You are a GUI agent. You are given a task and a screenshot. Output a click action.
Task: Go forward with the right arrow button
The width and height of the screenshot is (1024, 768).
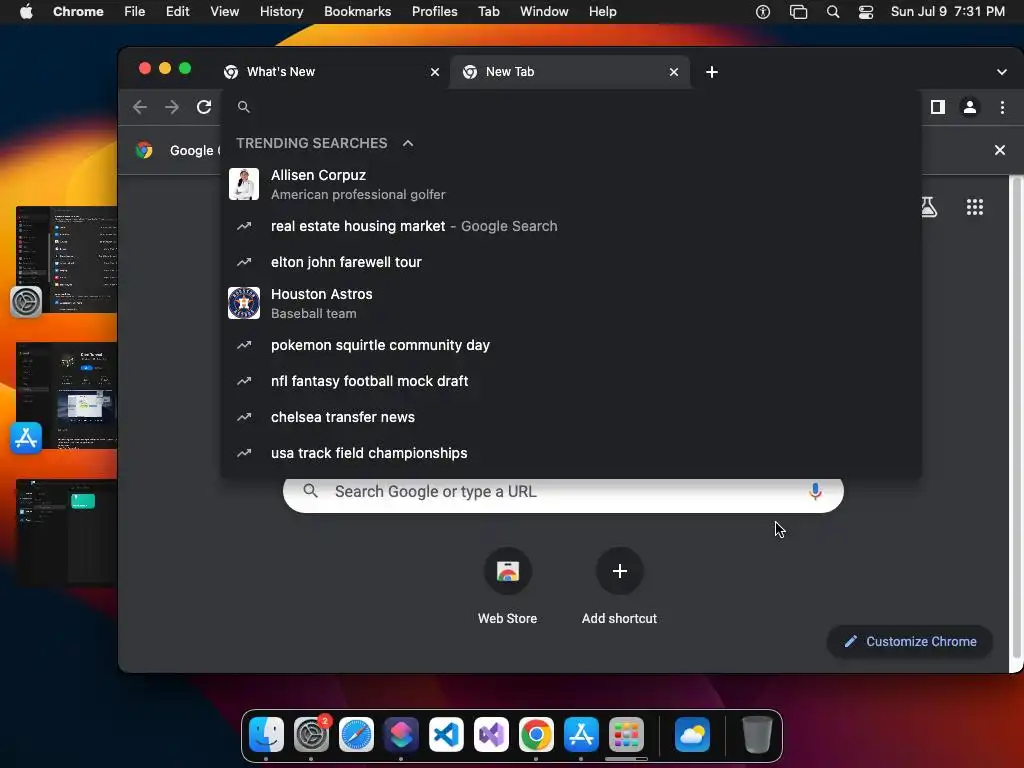coord(172,107)
